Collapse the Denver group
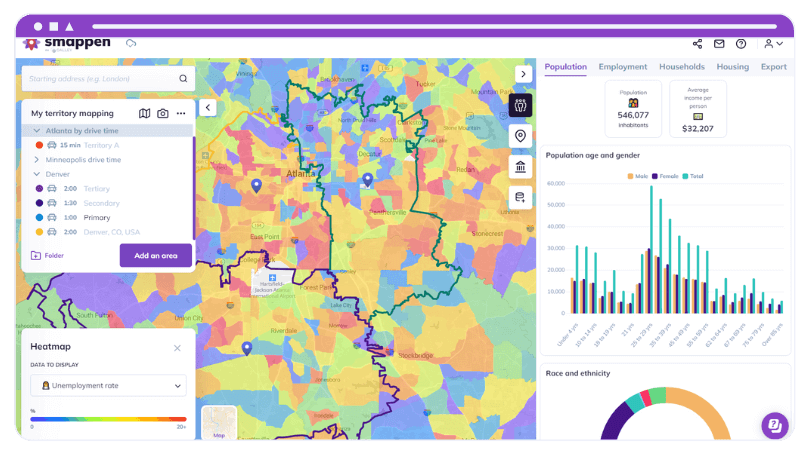The image size is (810, 454). pos(37,174)
